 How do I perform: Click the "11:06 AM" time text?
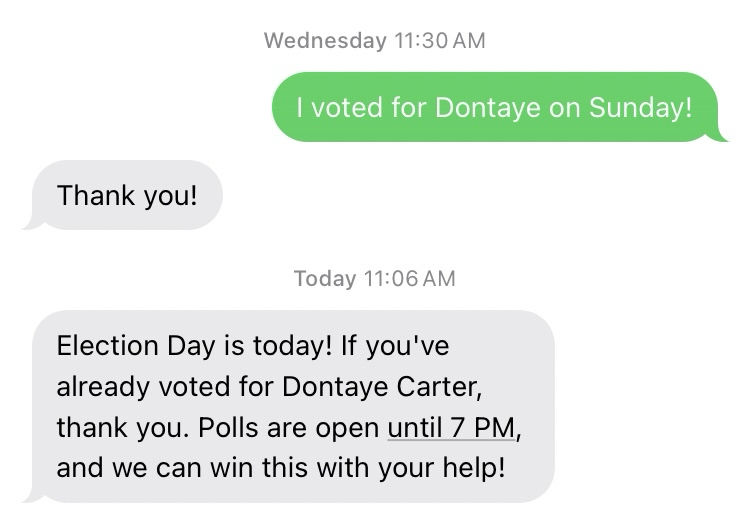(408, 278)
